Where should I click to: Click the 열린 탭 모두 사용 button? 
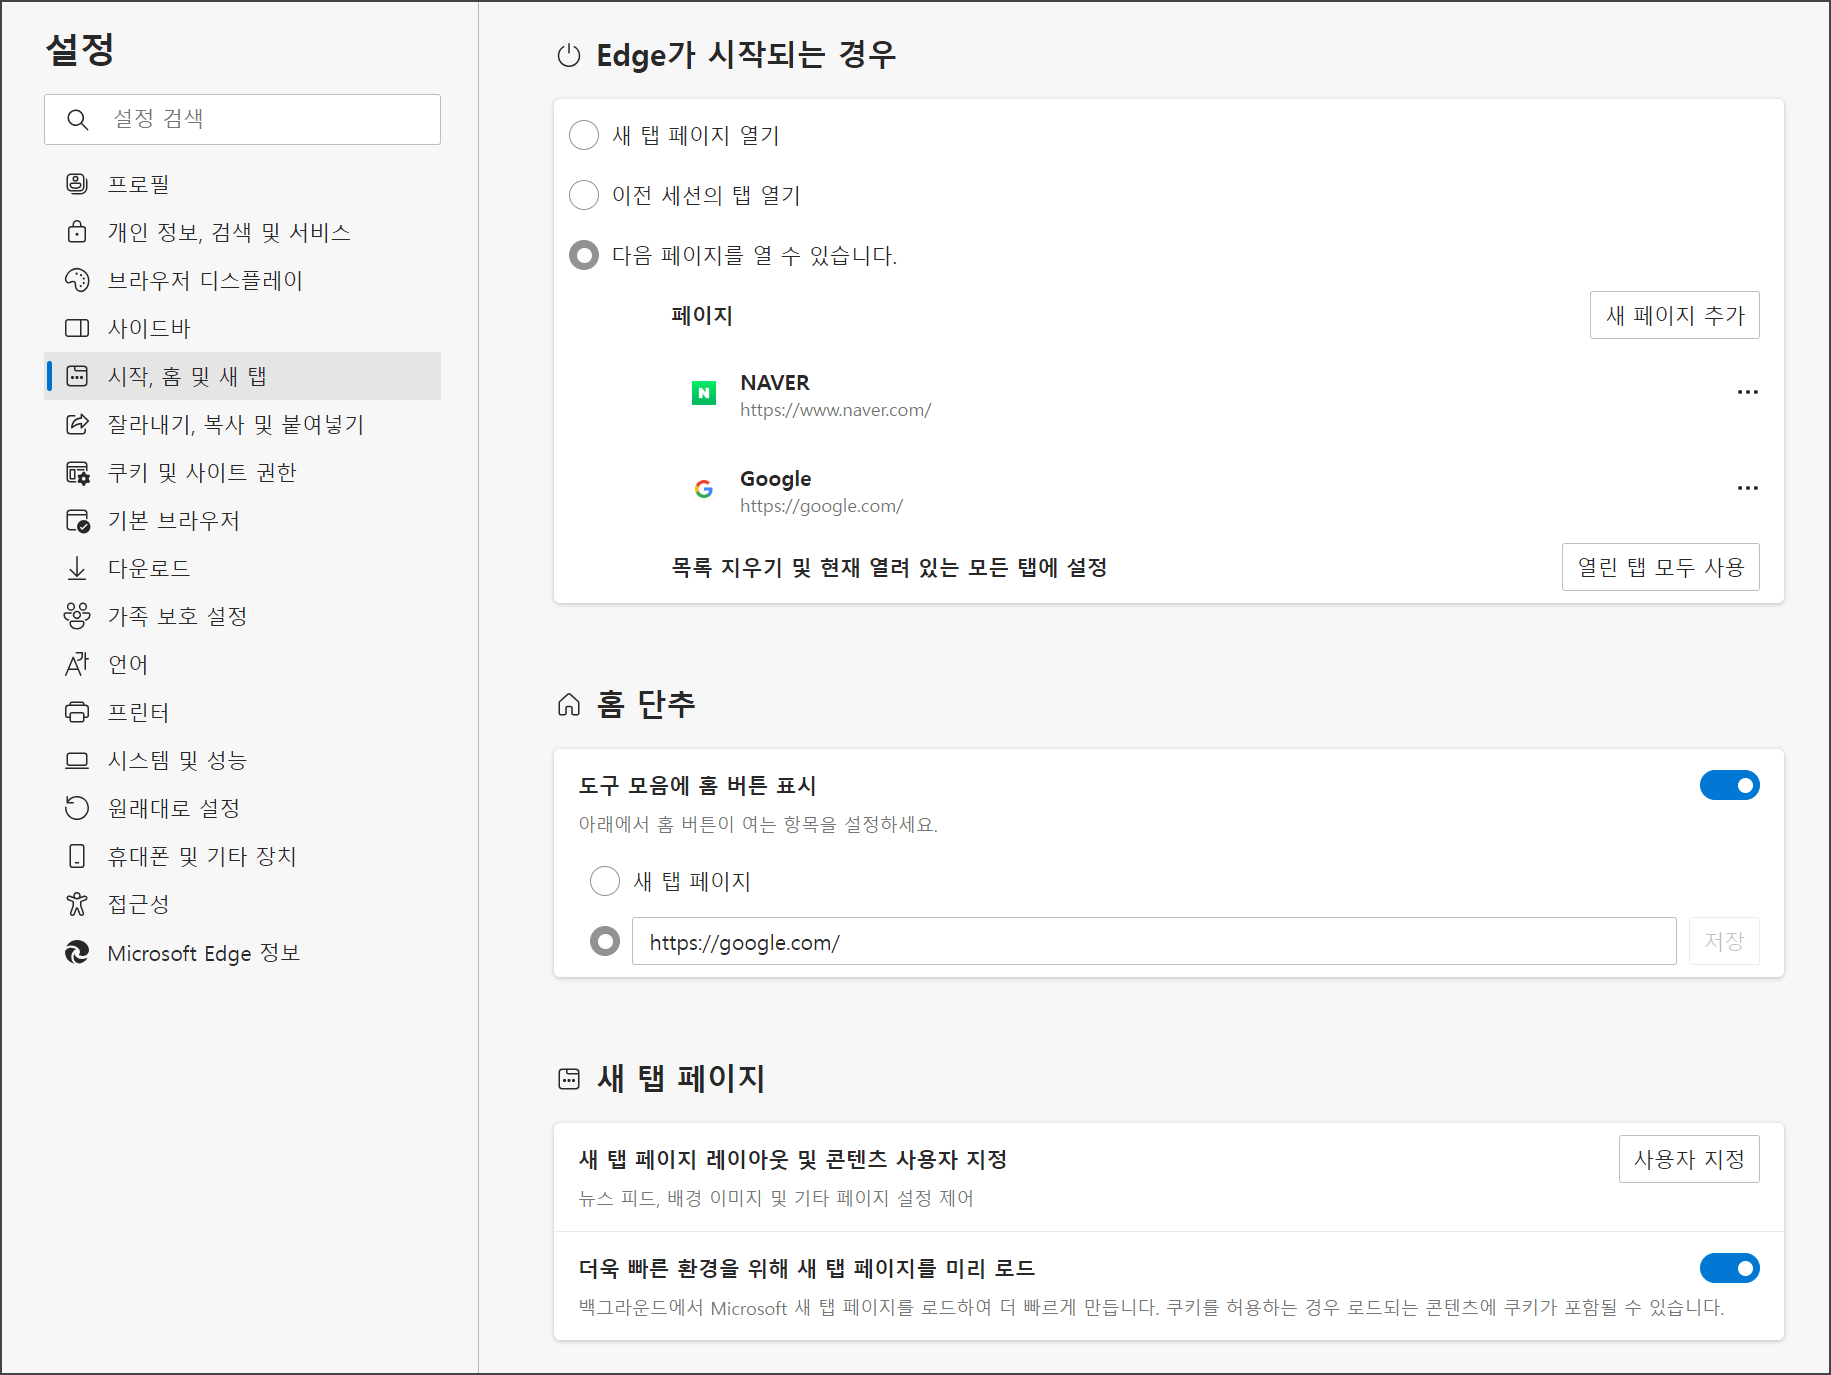pos(1660,567)
